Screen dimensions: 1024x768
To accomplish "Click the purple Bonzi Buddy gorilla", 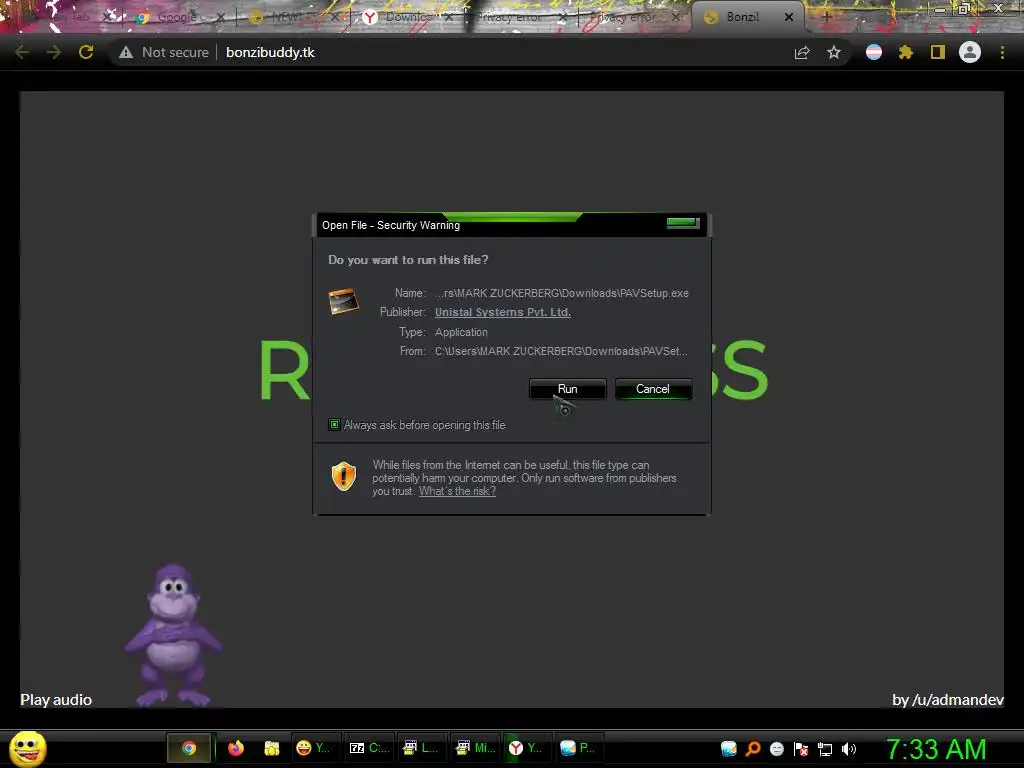I will tap(173, 635).
